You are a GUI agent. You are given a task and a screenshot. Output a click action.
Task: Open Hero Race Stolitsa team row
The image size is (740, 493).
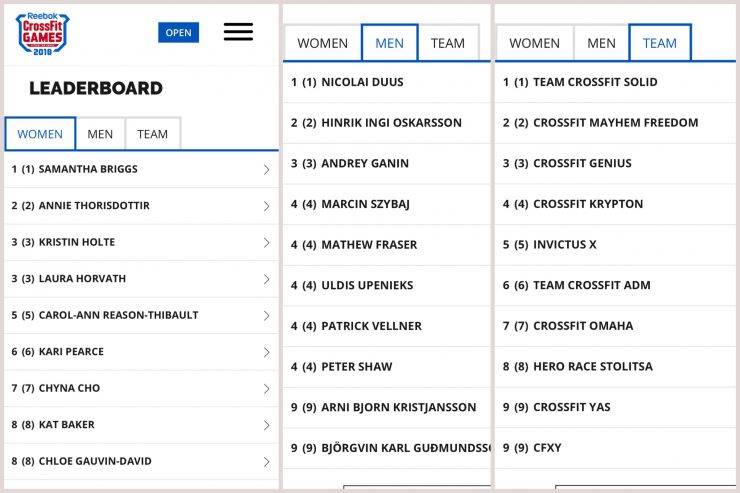coord(615,367)
